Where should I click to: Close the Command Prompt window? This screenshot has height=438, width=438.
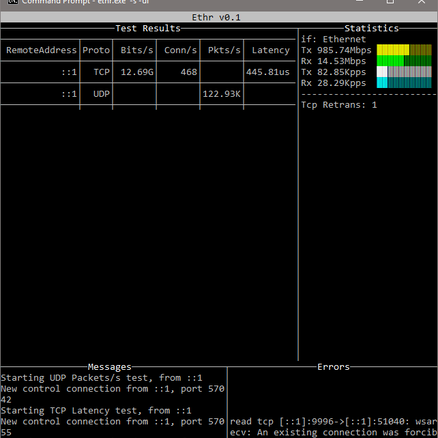pos(422,2)
